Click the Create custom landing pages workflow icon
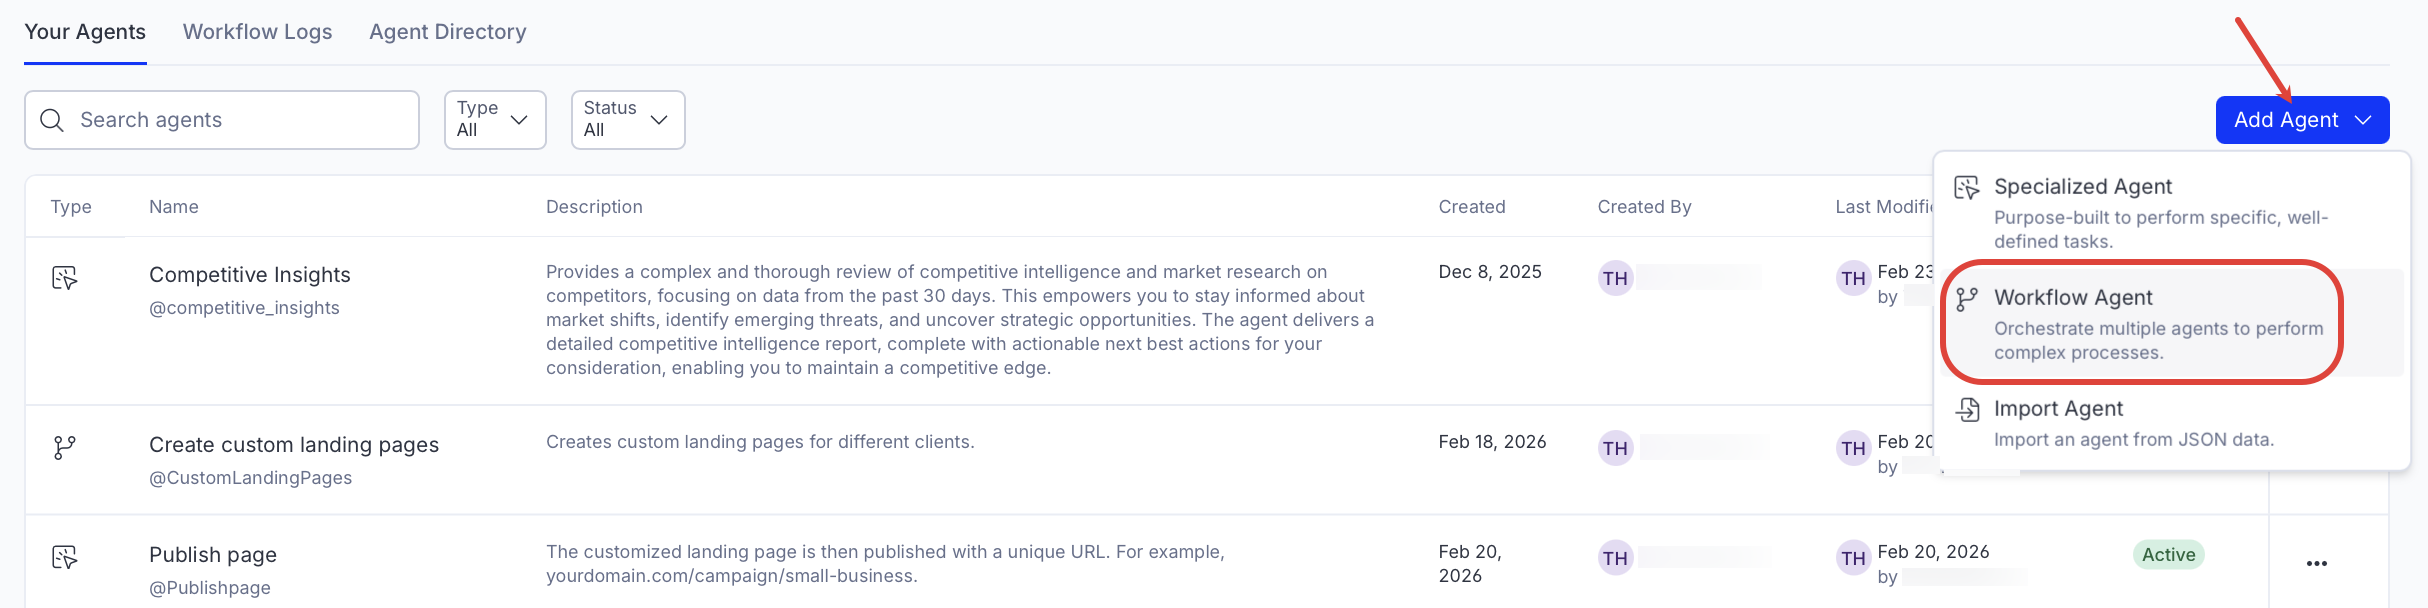This screenshot has width=2428, height=608. pos(65,447)
